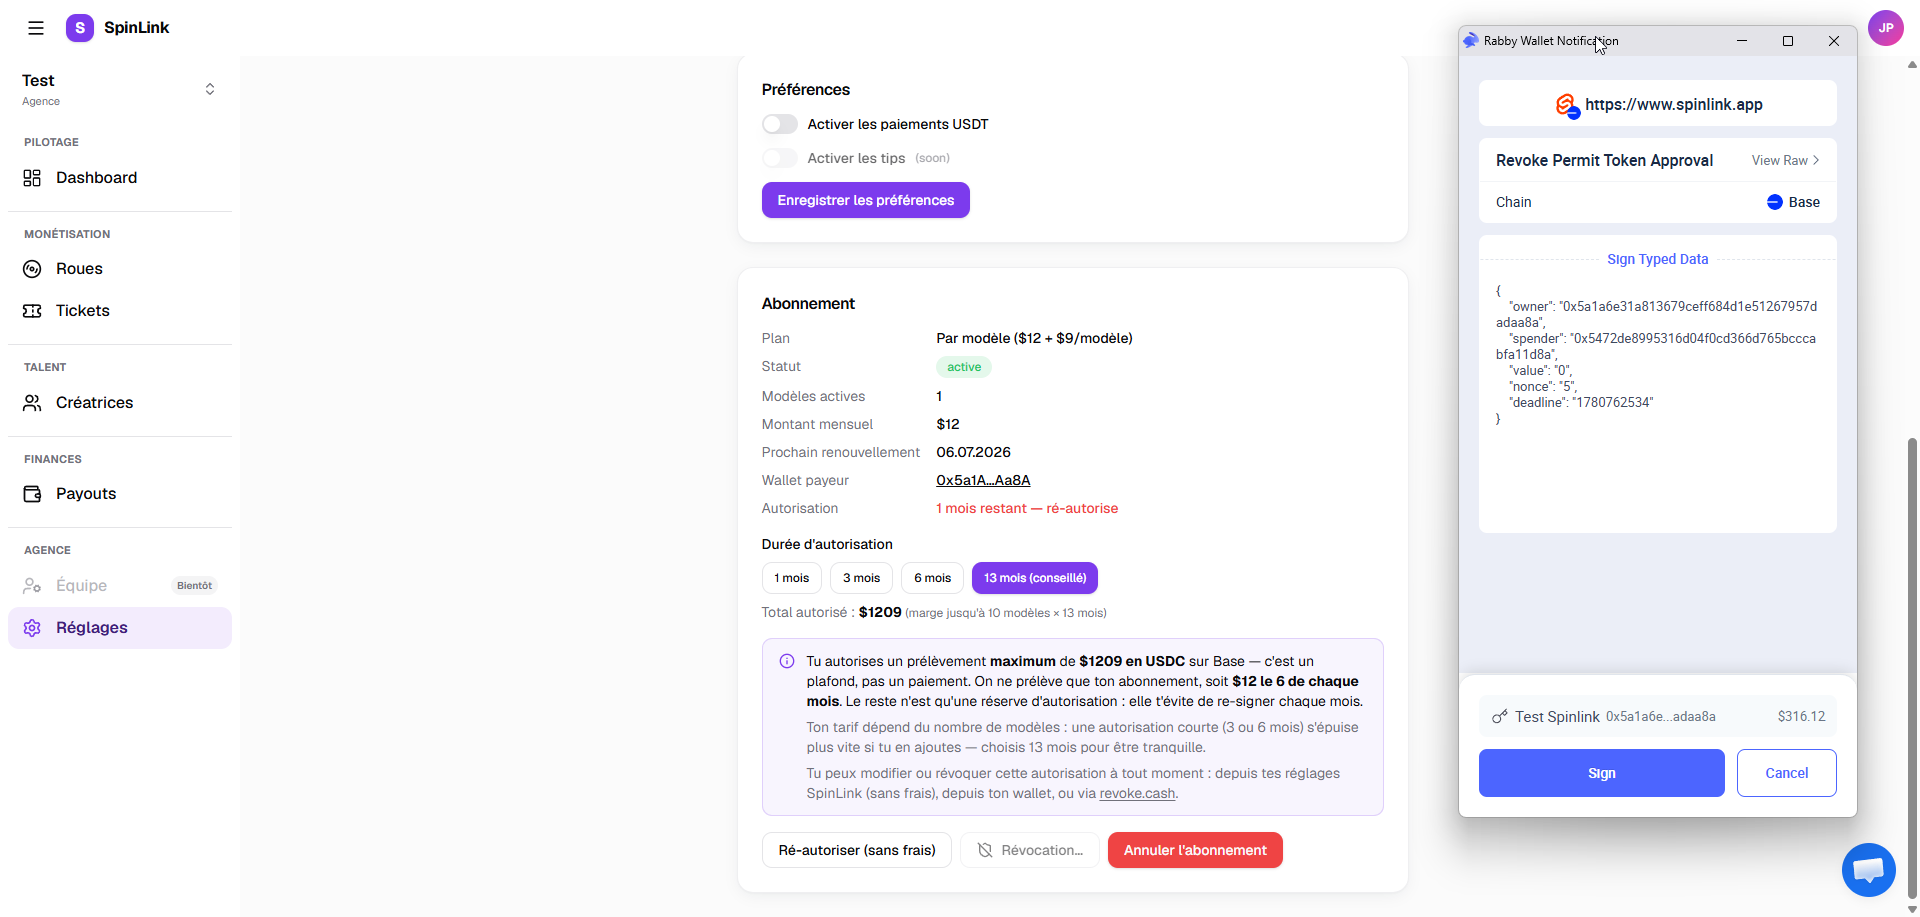The width and height of the screenshot is (1920, 917).
Task: Click the Réglages gear icon
Action: point(32,628)
